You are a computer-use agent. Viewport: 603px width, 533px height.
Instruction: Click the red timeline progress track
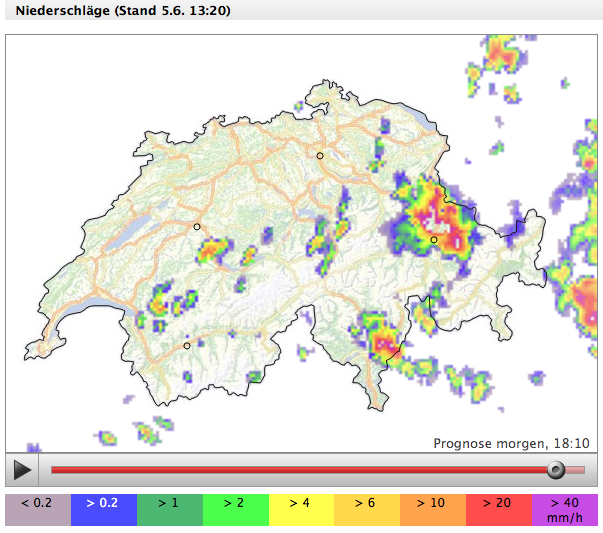click(x=300, y=469)
